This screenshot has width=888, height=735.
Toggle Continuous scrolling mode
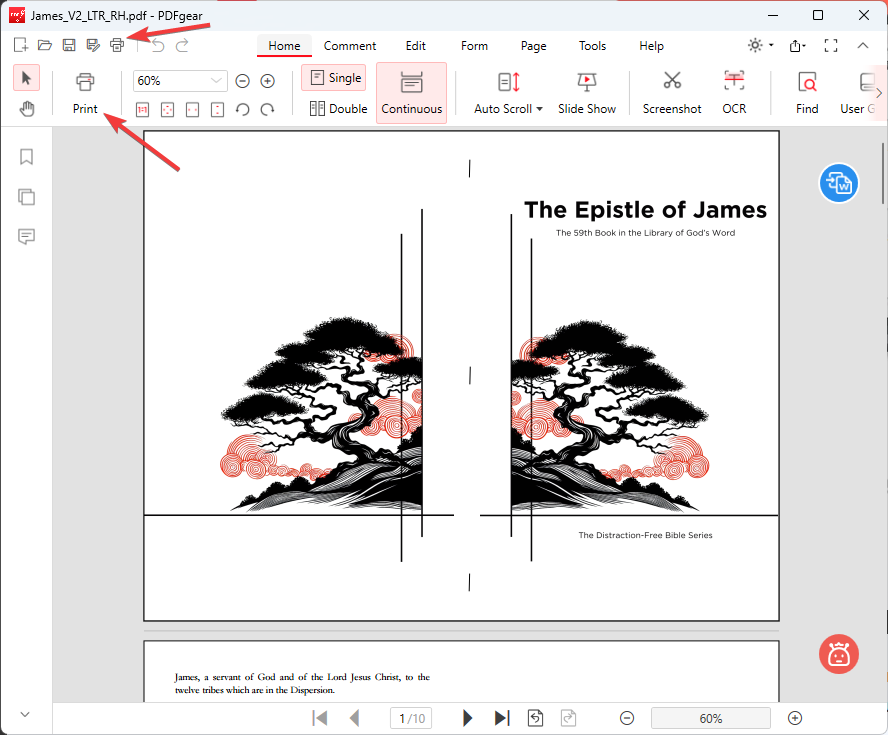pos(411,92)
